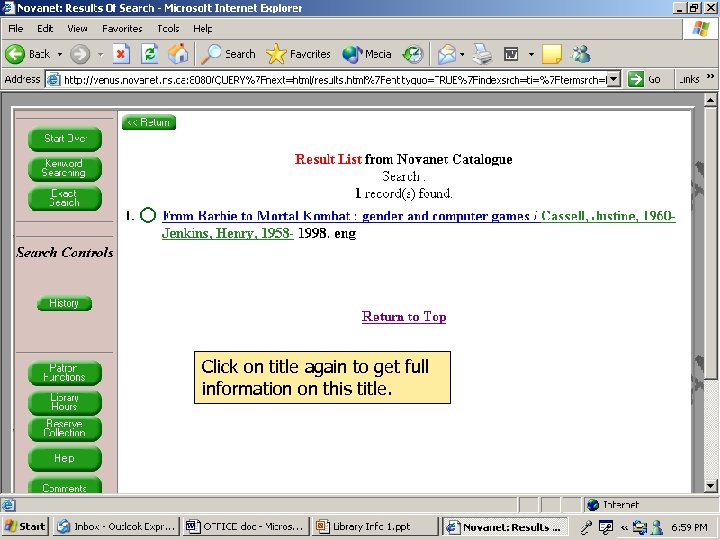Open Library Hours sidebar button
The image size is (720, 540).
click(x=65, y=403)
